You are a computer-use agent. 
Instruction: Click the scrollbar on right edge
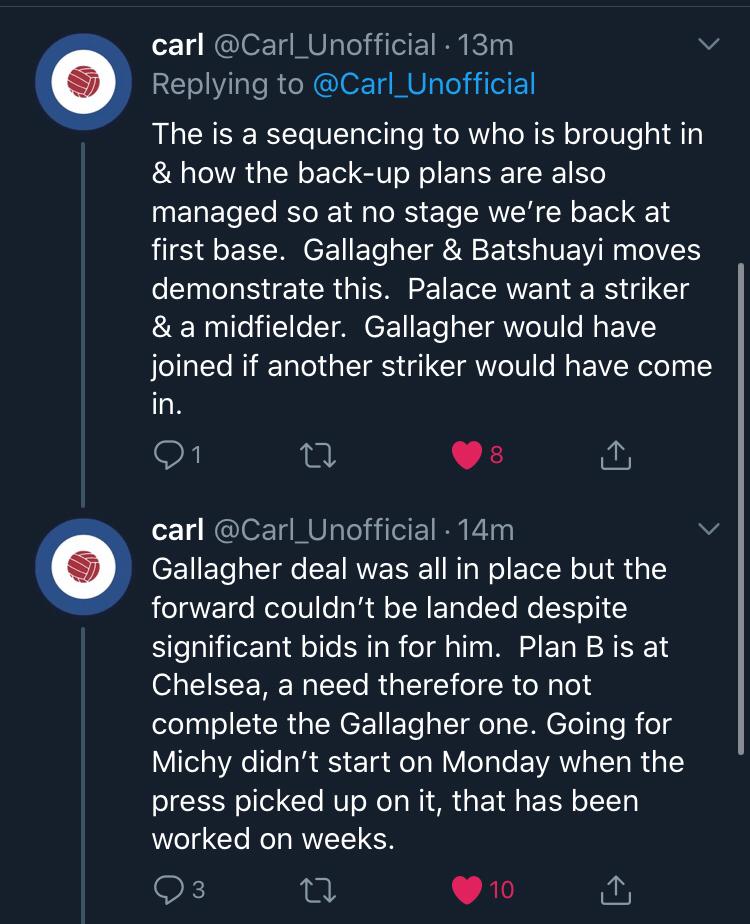click(740, 500)
